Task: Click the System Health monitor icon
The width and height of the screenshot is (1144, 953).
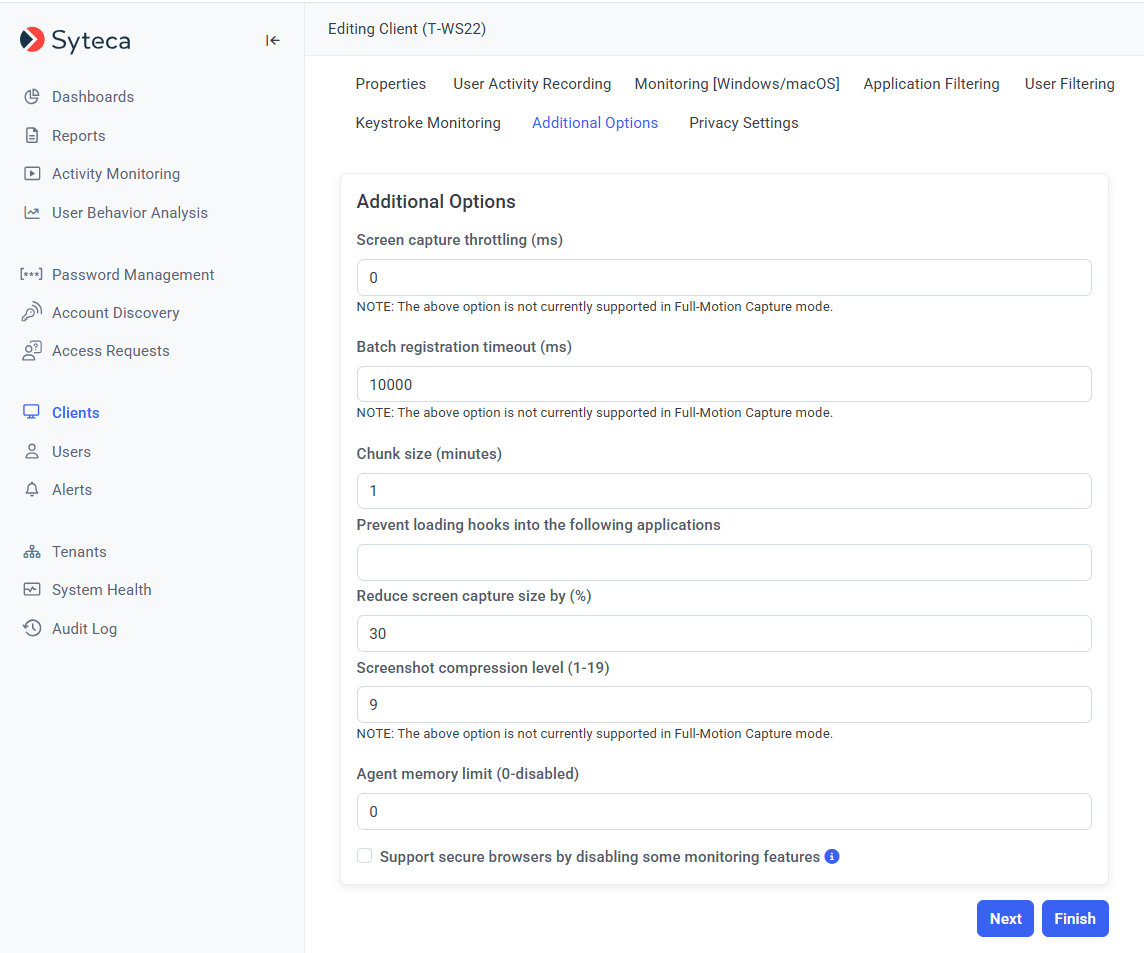Action: [x=32, y=590]
